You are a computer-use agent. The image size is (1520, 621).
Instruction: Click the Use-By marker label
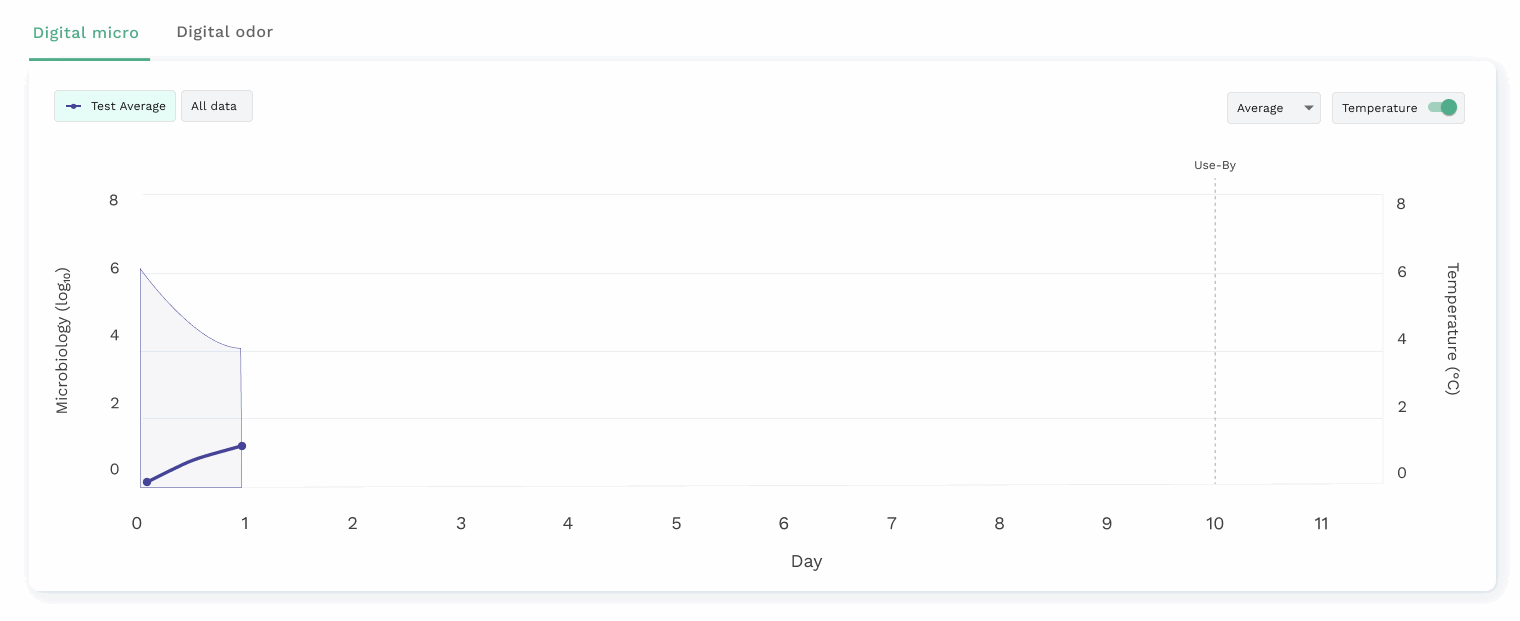(x=1214, y=165)
